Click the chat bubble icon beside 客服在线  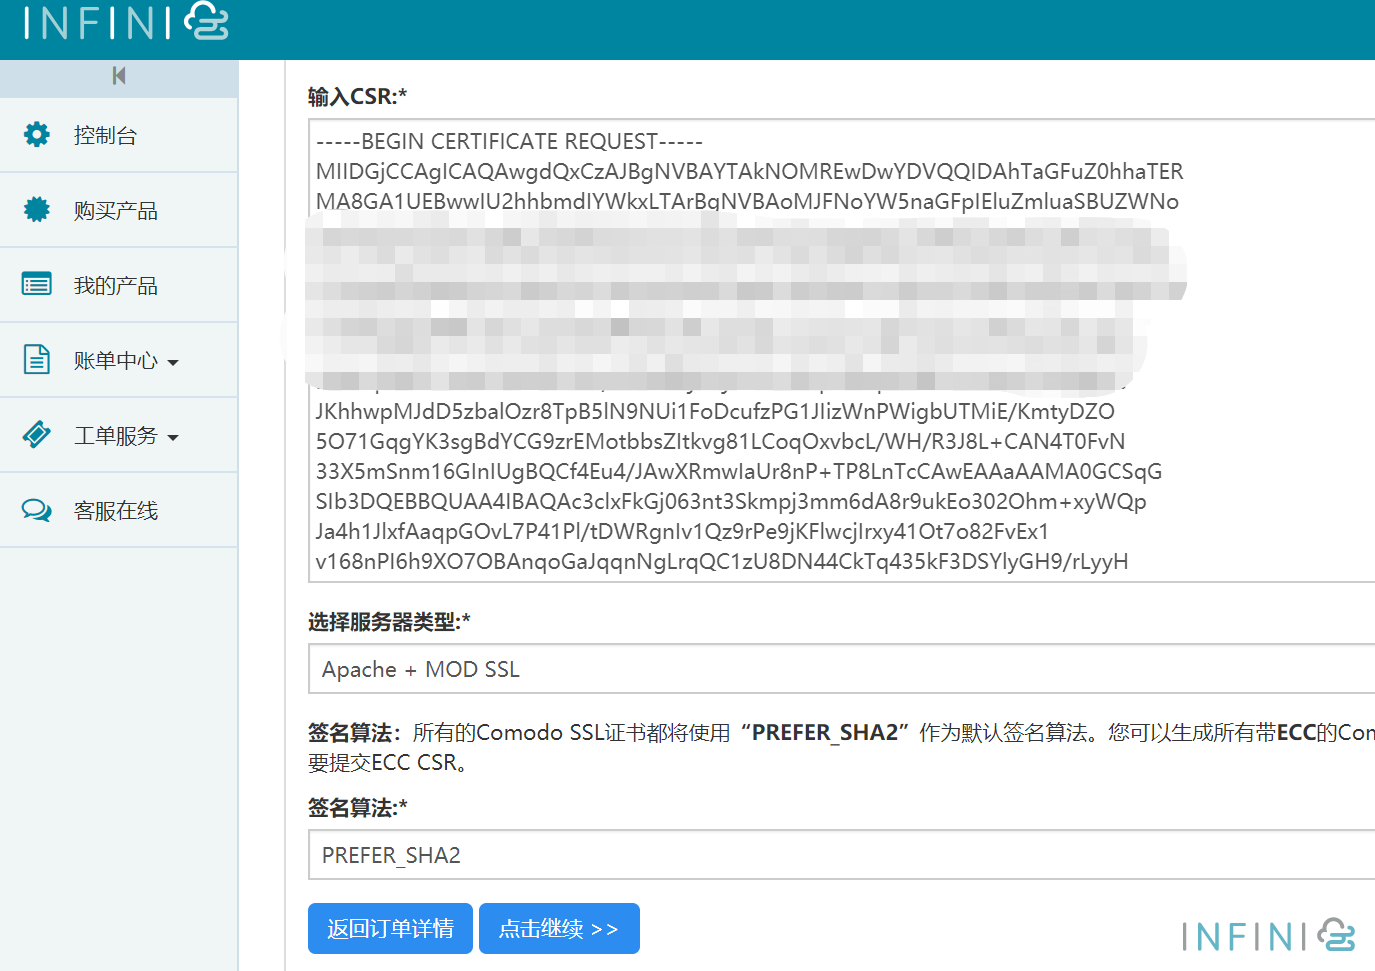[37, 510]
